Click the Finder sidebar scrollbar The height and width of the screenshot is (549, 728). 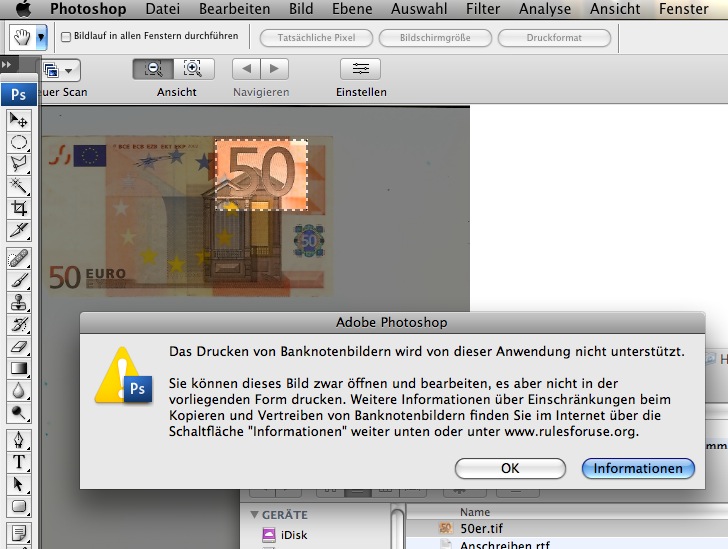click(397, 529)
